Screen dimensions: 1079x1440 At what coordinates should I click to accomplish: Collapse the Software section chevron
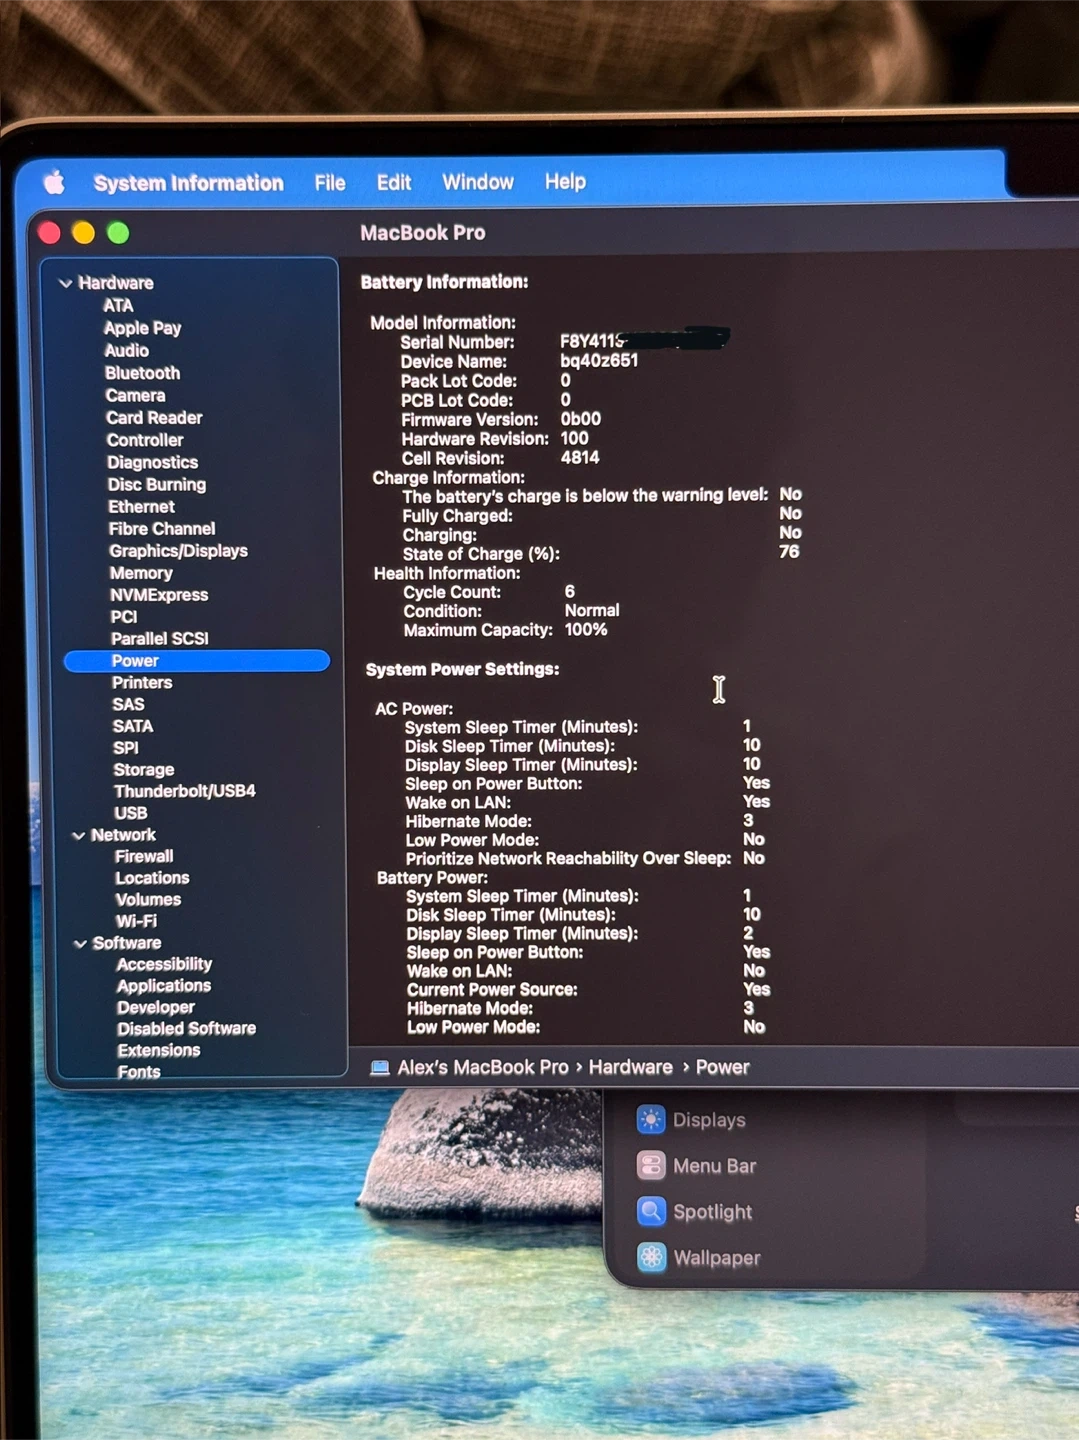[x=80, y=944]
